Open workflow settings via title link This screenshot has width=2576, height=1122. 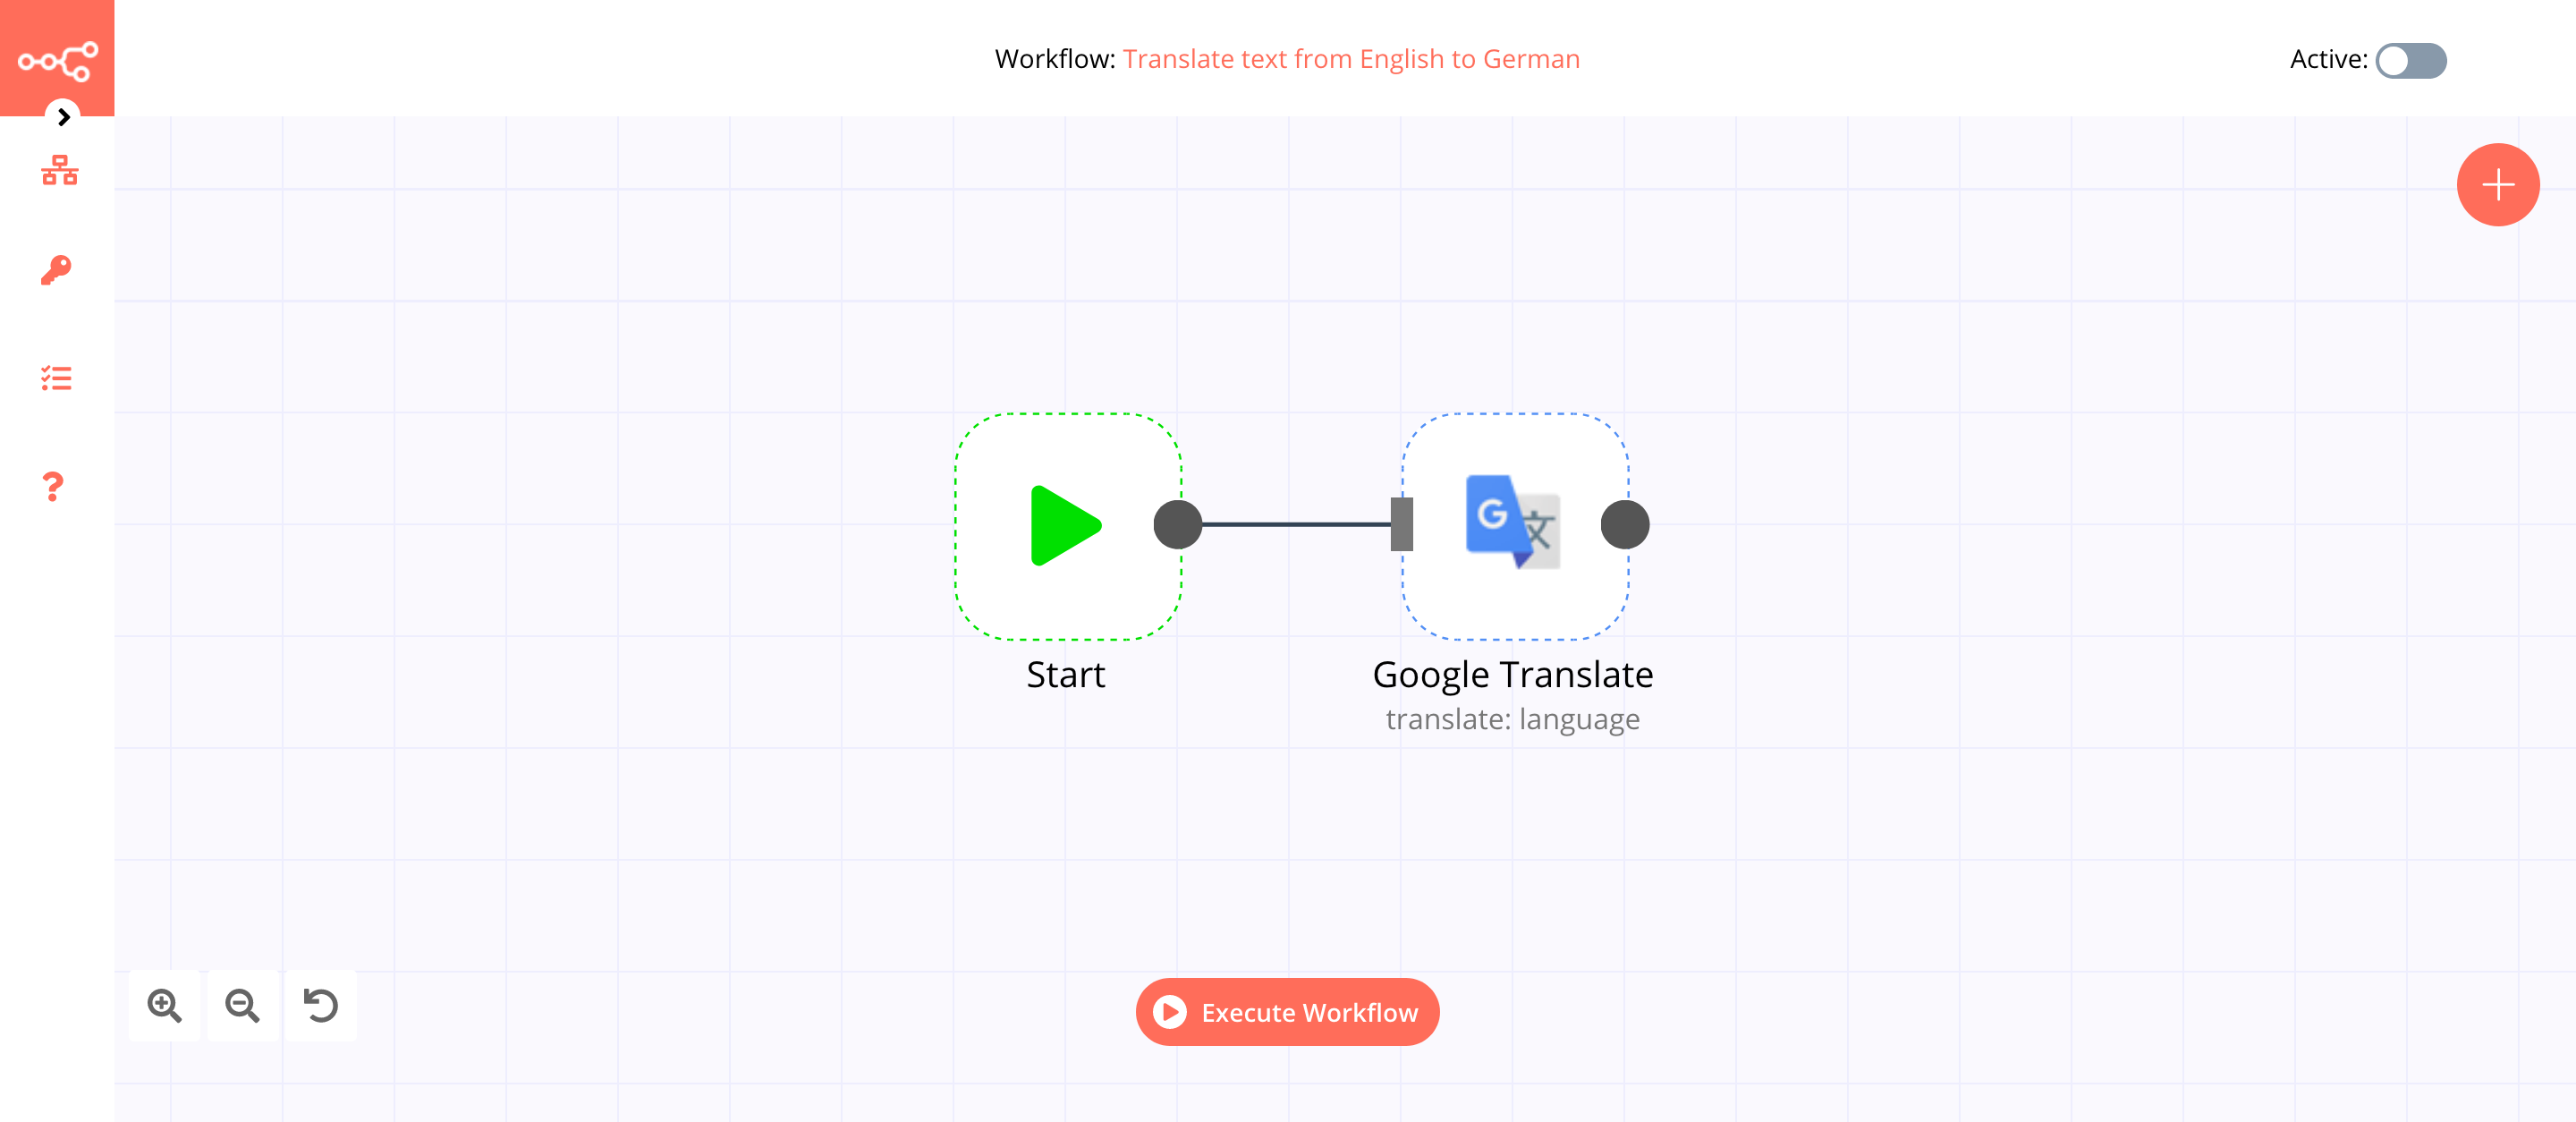tap(1351, 57)
